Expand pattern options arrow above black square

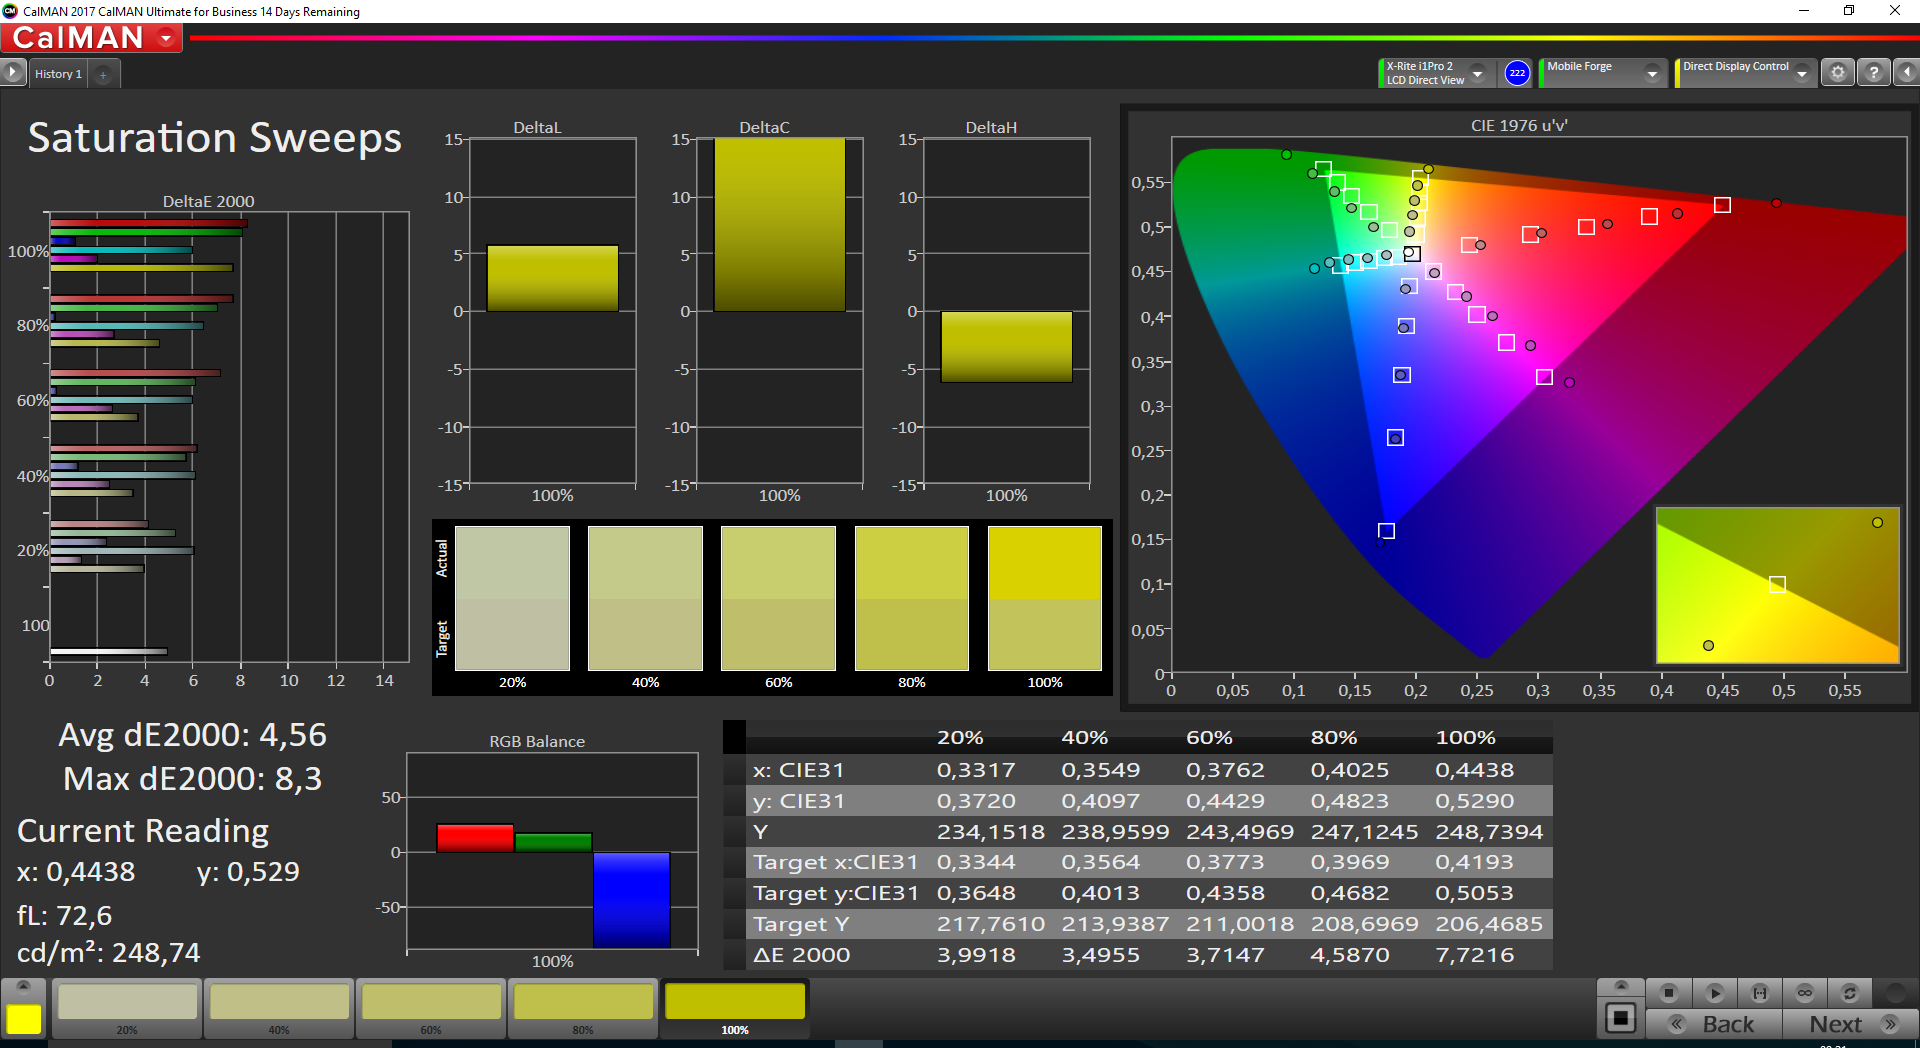coord(1621,987)
